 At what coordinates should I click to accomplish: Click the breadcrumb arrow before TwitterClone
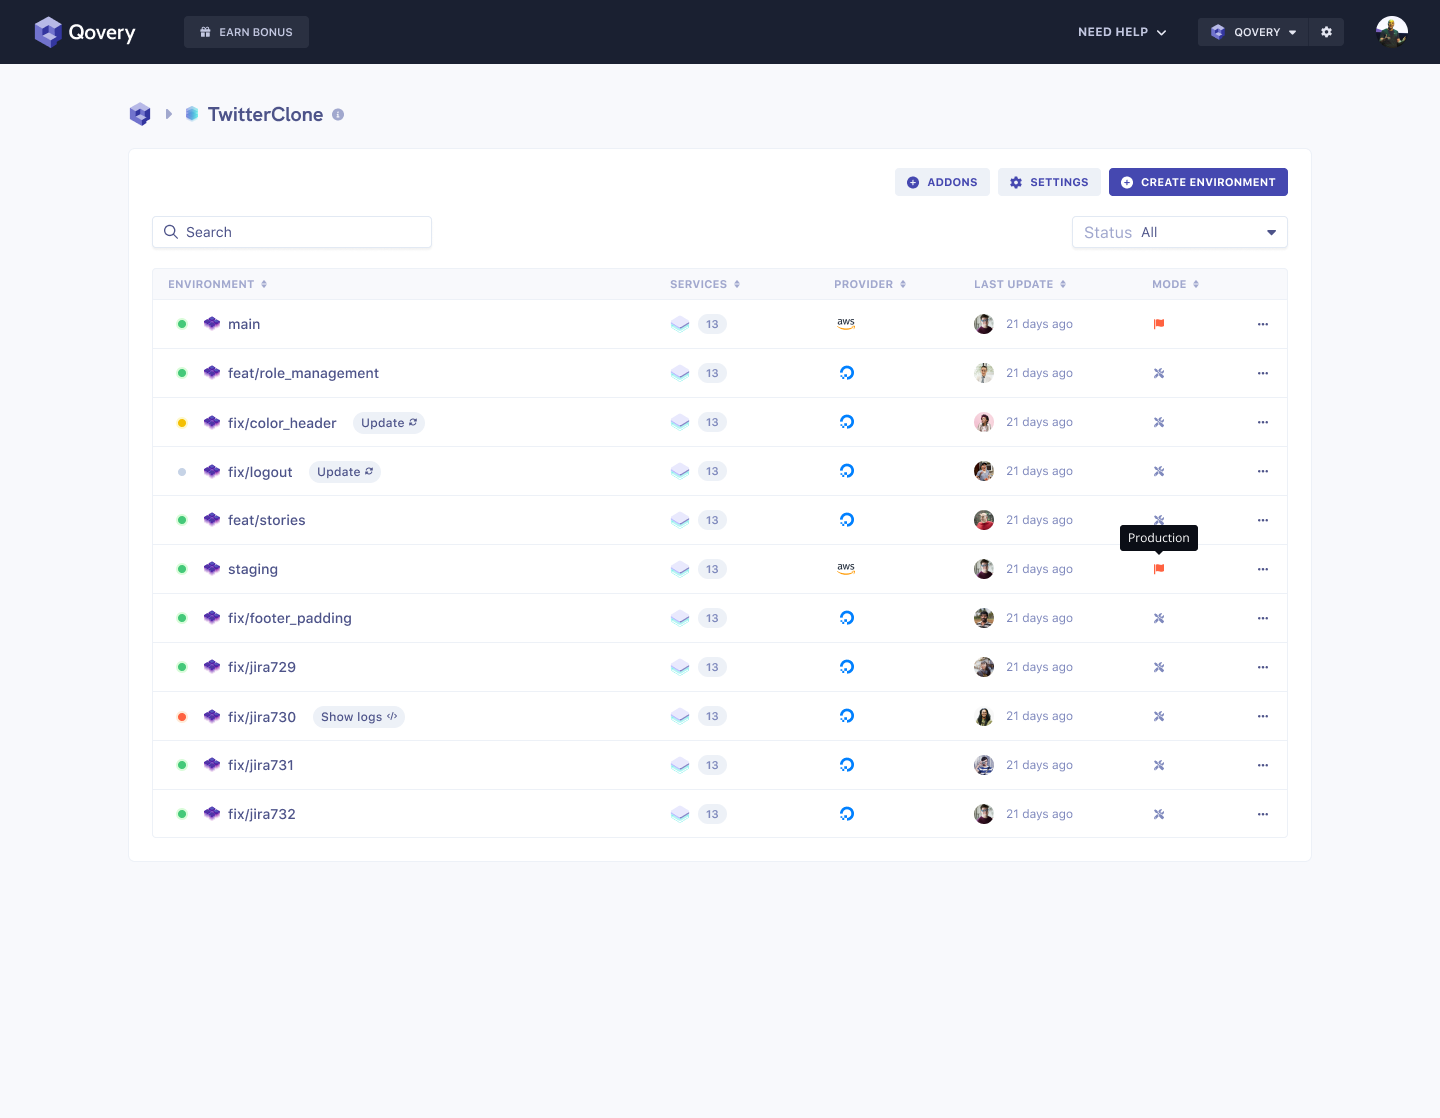tap(169, 114)
